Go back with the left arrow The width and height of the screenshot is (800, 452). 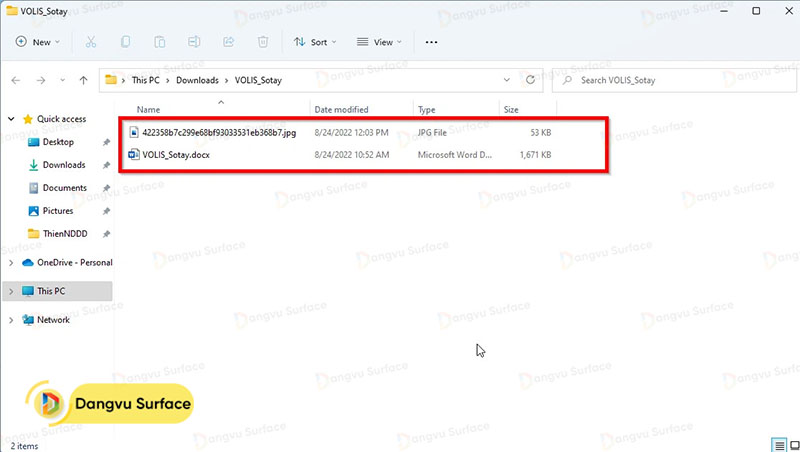pos(16,80)
